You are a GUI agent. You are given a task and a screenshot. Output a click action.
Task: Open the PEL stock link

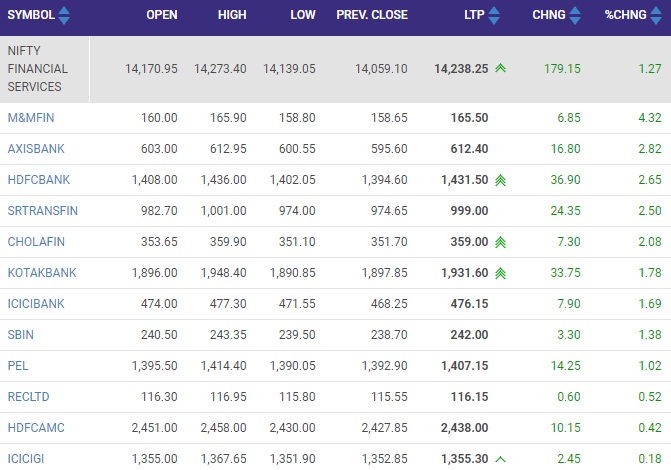tap(18, 366)
